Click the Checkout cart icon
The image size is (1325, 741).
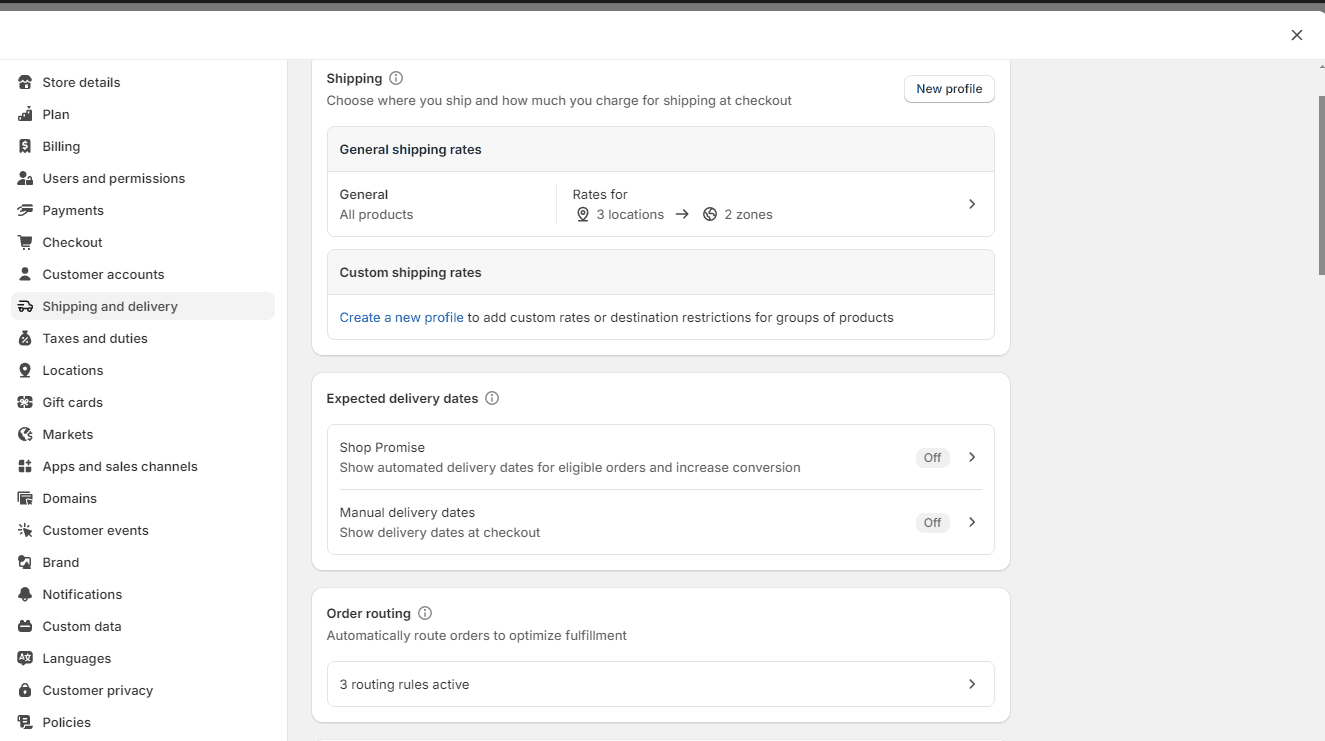coord(25,242)
